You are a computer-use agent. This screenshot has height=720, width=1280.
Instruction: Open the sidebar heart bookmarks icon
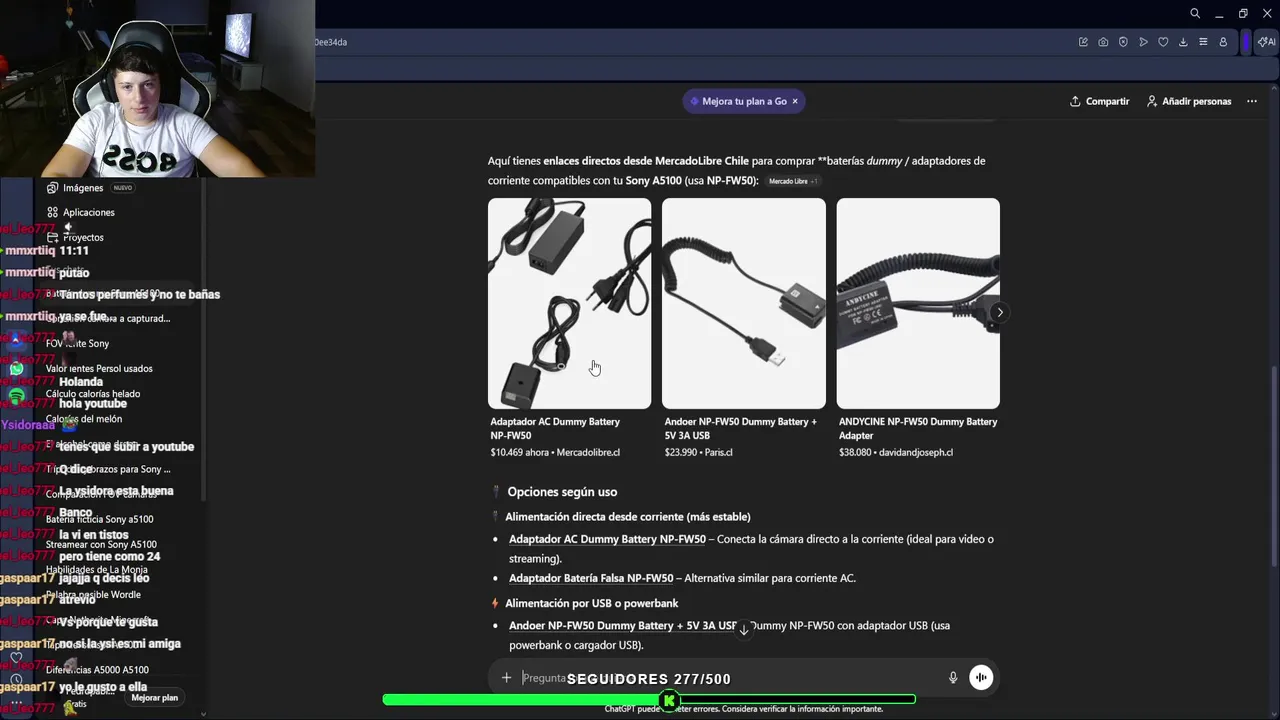(x=16, y=657)
